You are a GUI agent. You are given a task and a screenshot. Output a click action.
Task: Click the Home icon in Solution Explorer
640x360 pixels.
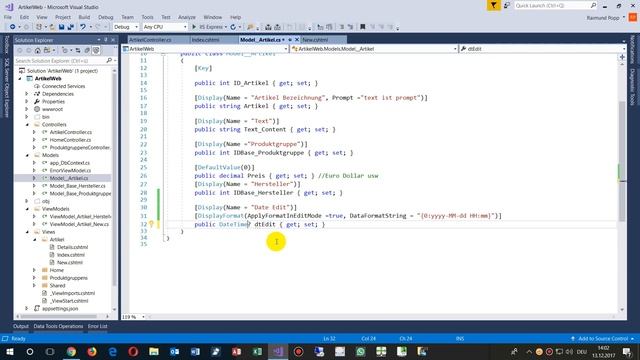point(38,50)
